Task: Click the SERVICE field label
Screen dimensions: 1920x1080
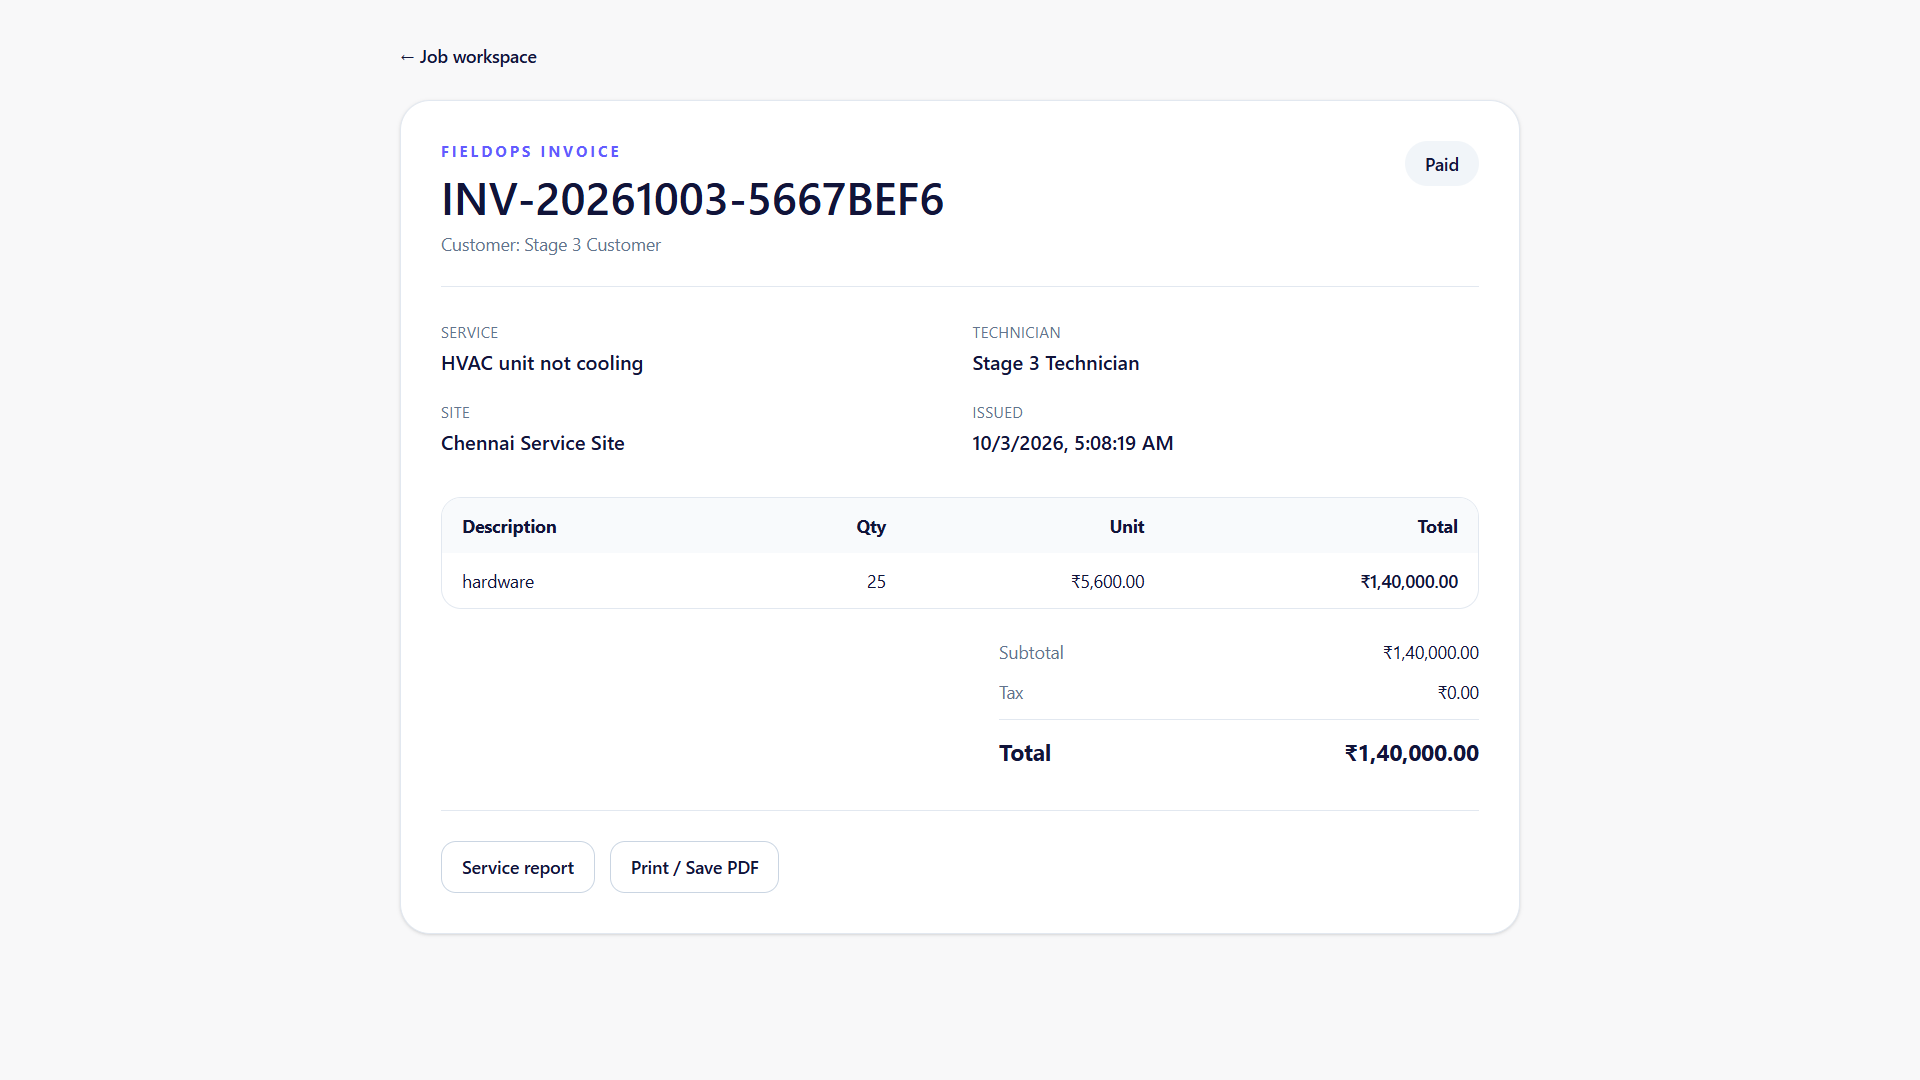Action: click(469, 333)
